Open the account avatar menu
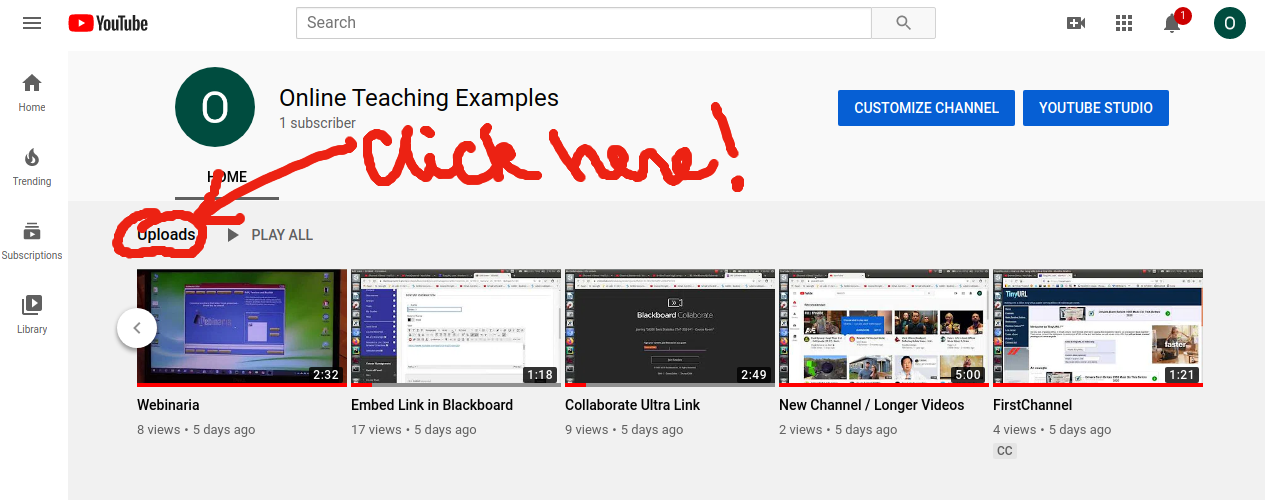Image resolution: width=1265 pixels, height=500 pixels. (1229, 23)
